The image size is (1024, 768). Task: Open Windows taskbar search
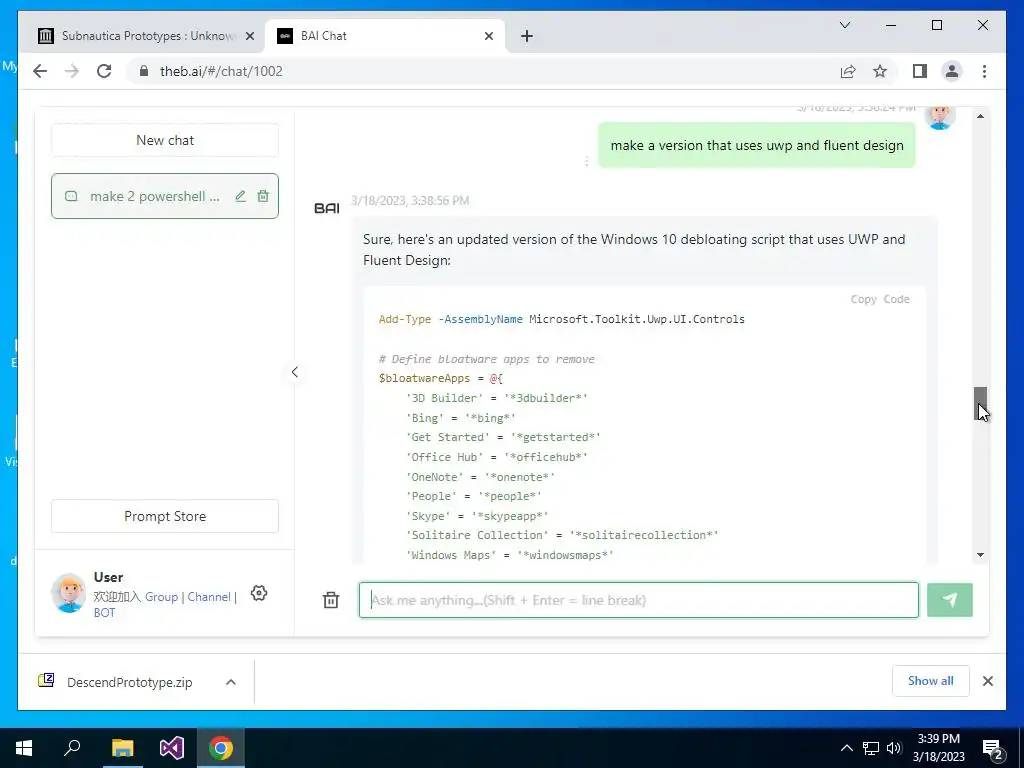[72, 748]
